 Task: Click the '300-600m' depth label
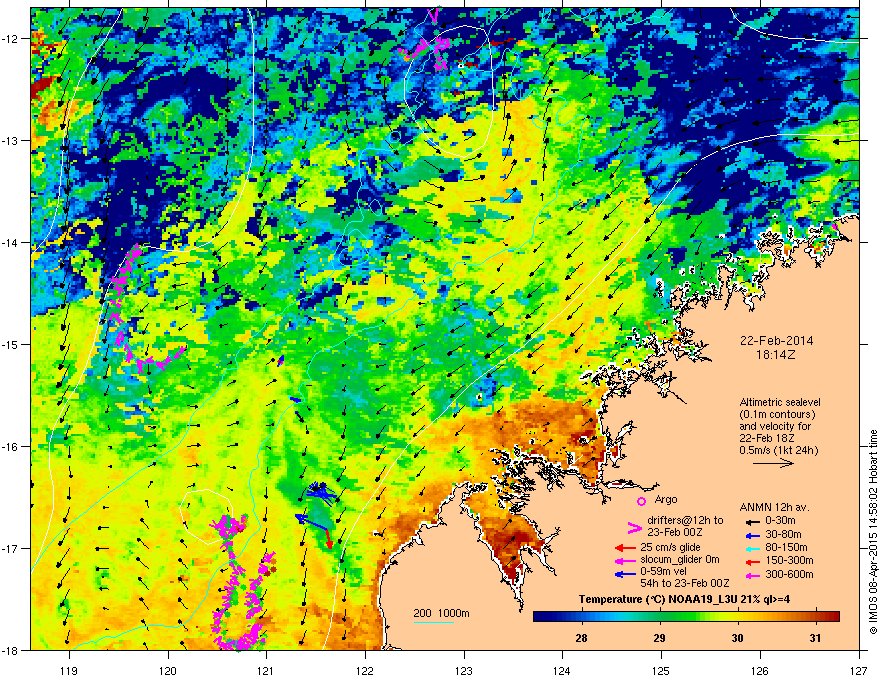[x=789, y=575]
